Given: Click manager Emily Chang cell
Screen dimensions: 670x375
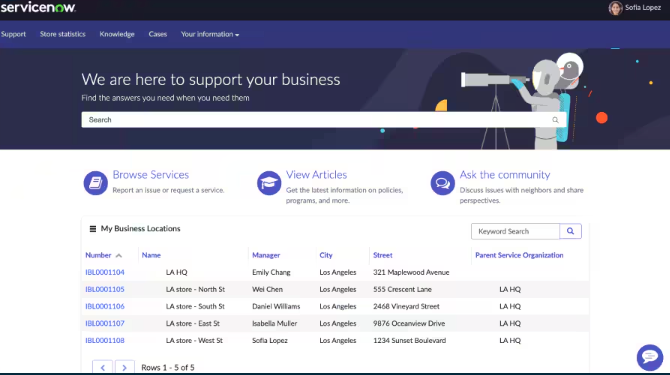Looking at the screenshot, I should coord(271,272).
